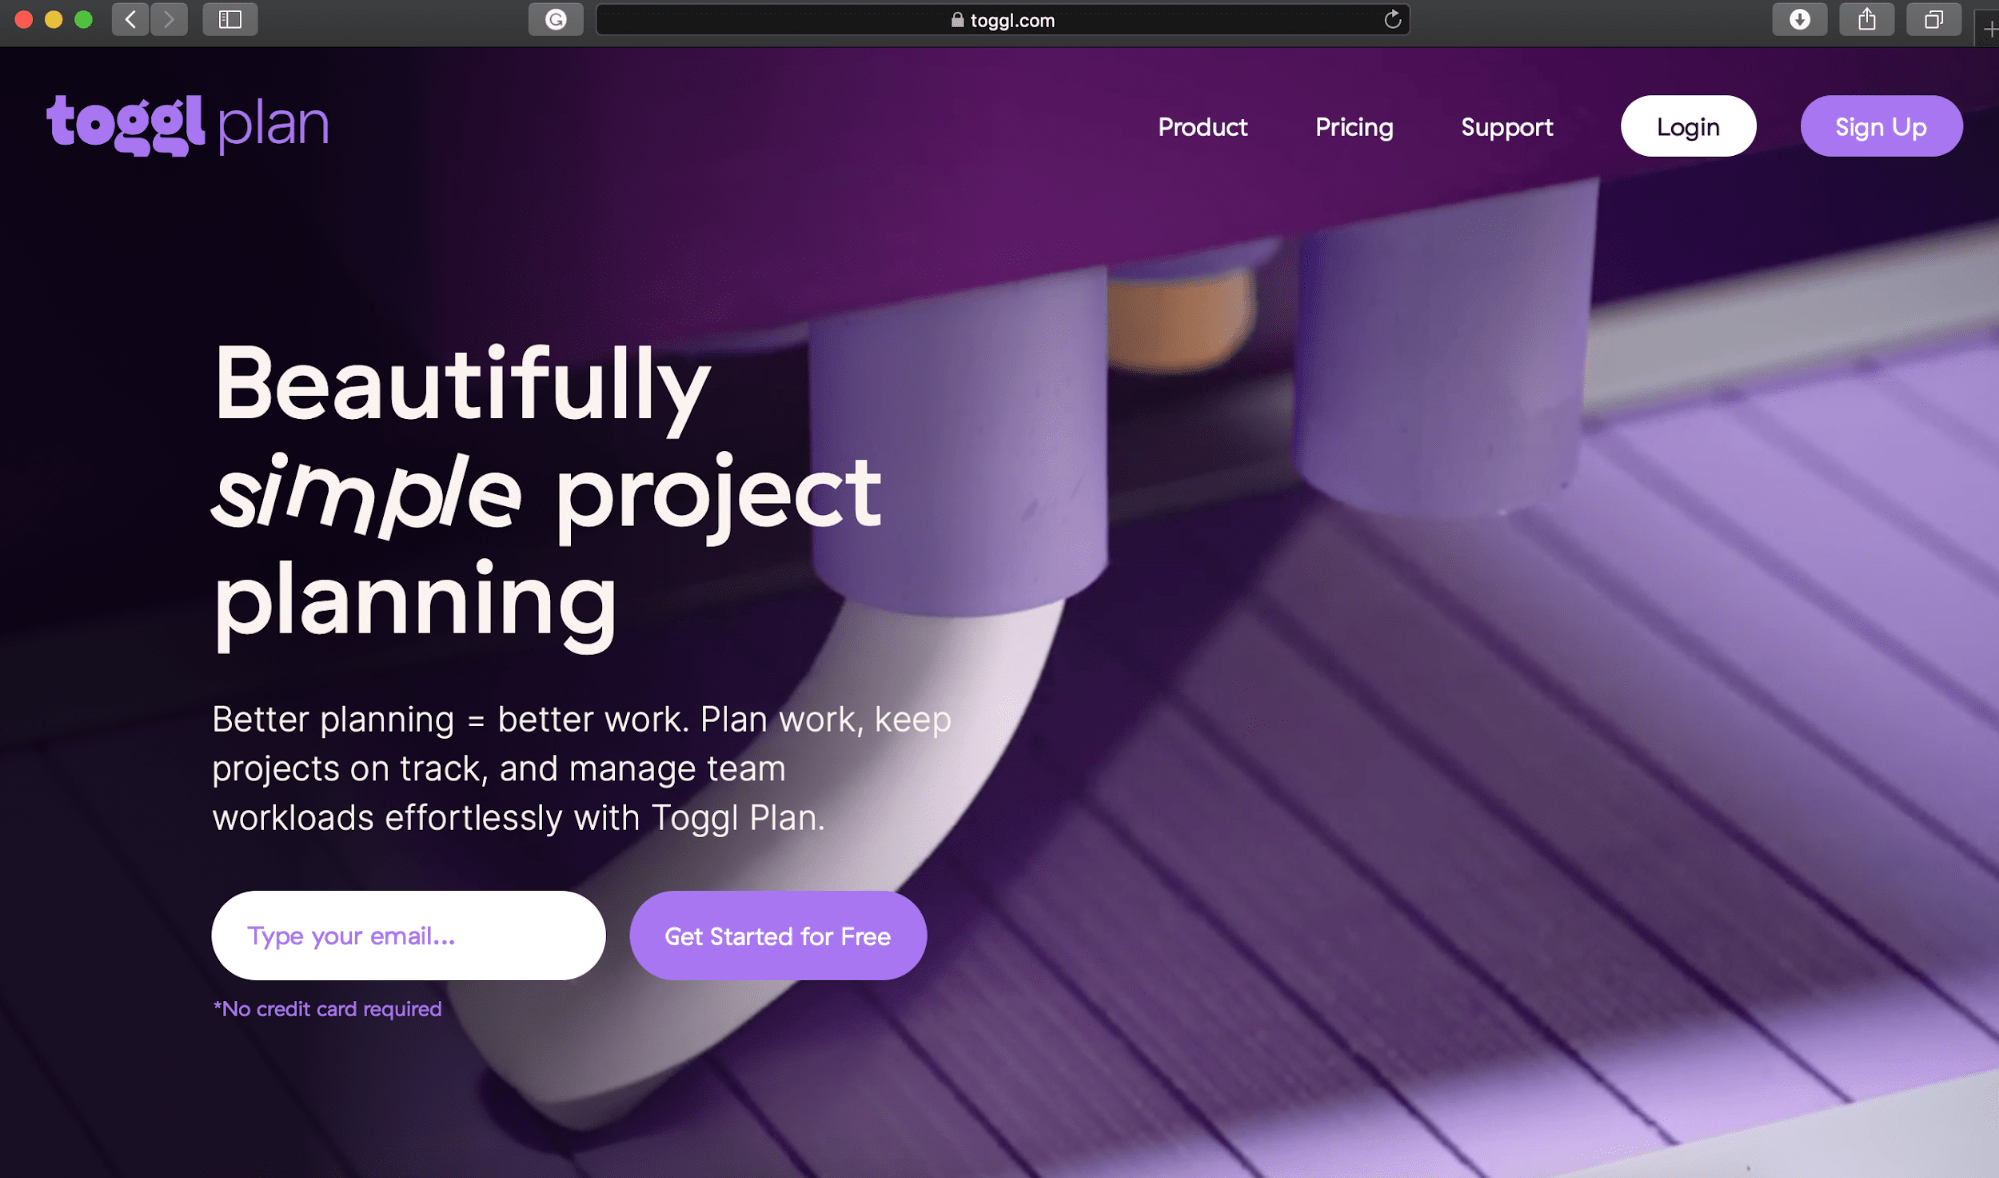This screenshot has width=1999, height=1178.
Task: Click the Safari back arrow button
Action: [130, 19]
